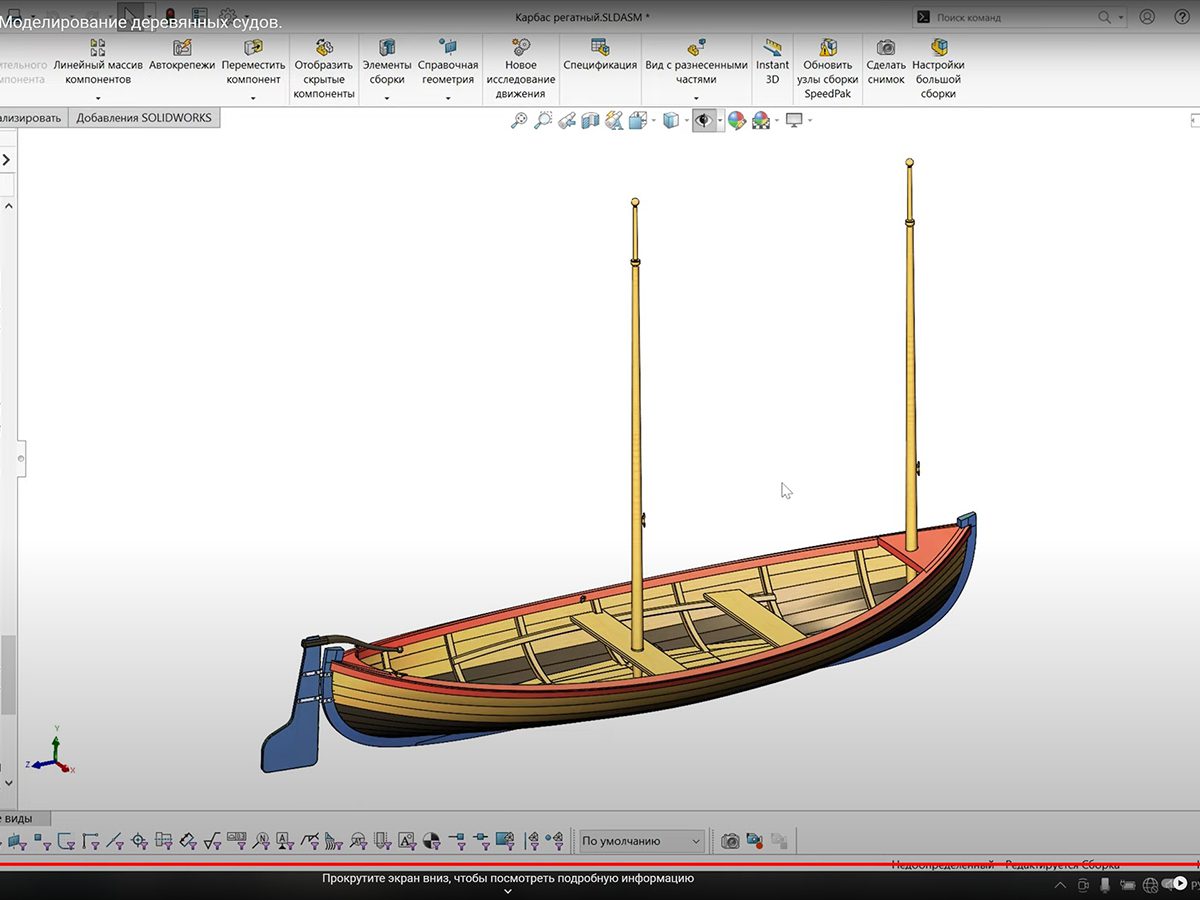Click Отобразить скрытые компоненты icon
The height and width of the screenshot is (900, 1200).
(324, 68)
